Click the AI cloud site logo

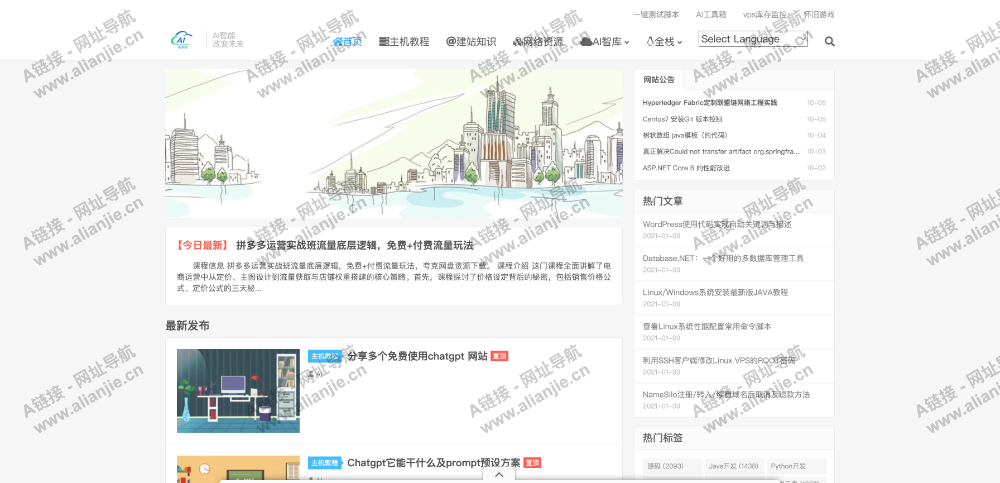pyautogui.click(x=182, y=39)
